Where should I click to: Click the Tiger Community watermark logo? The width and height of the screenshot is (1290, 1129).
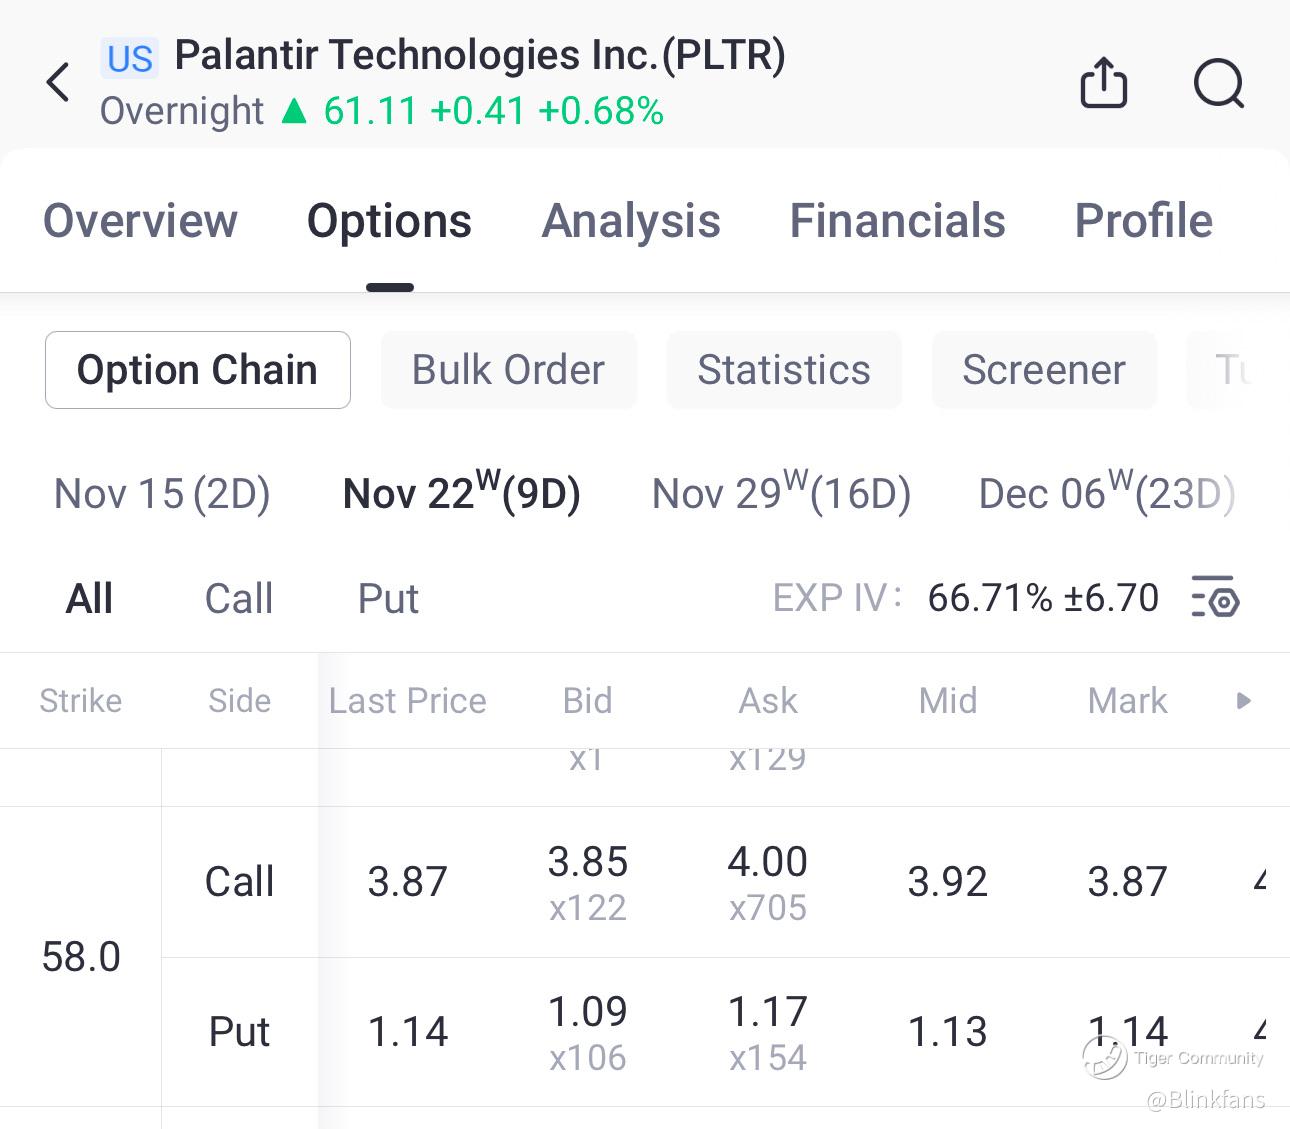[1104, 1058]
